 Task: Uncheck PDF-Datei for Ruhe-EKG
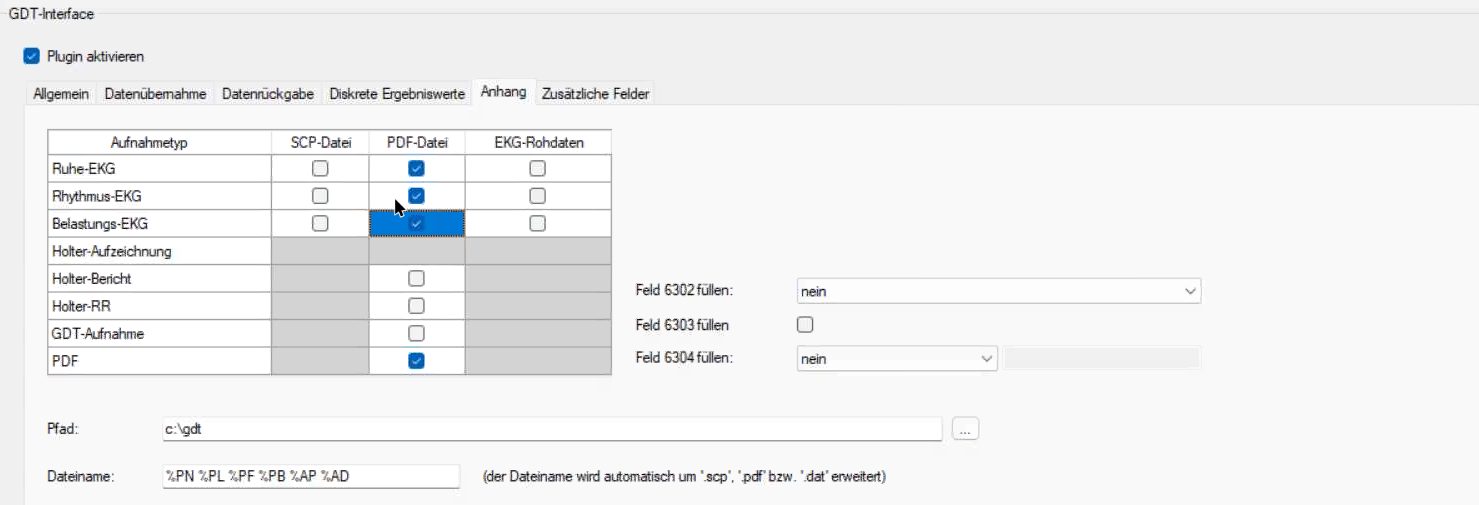point(417,169)
